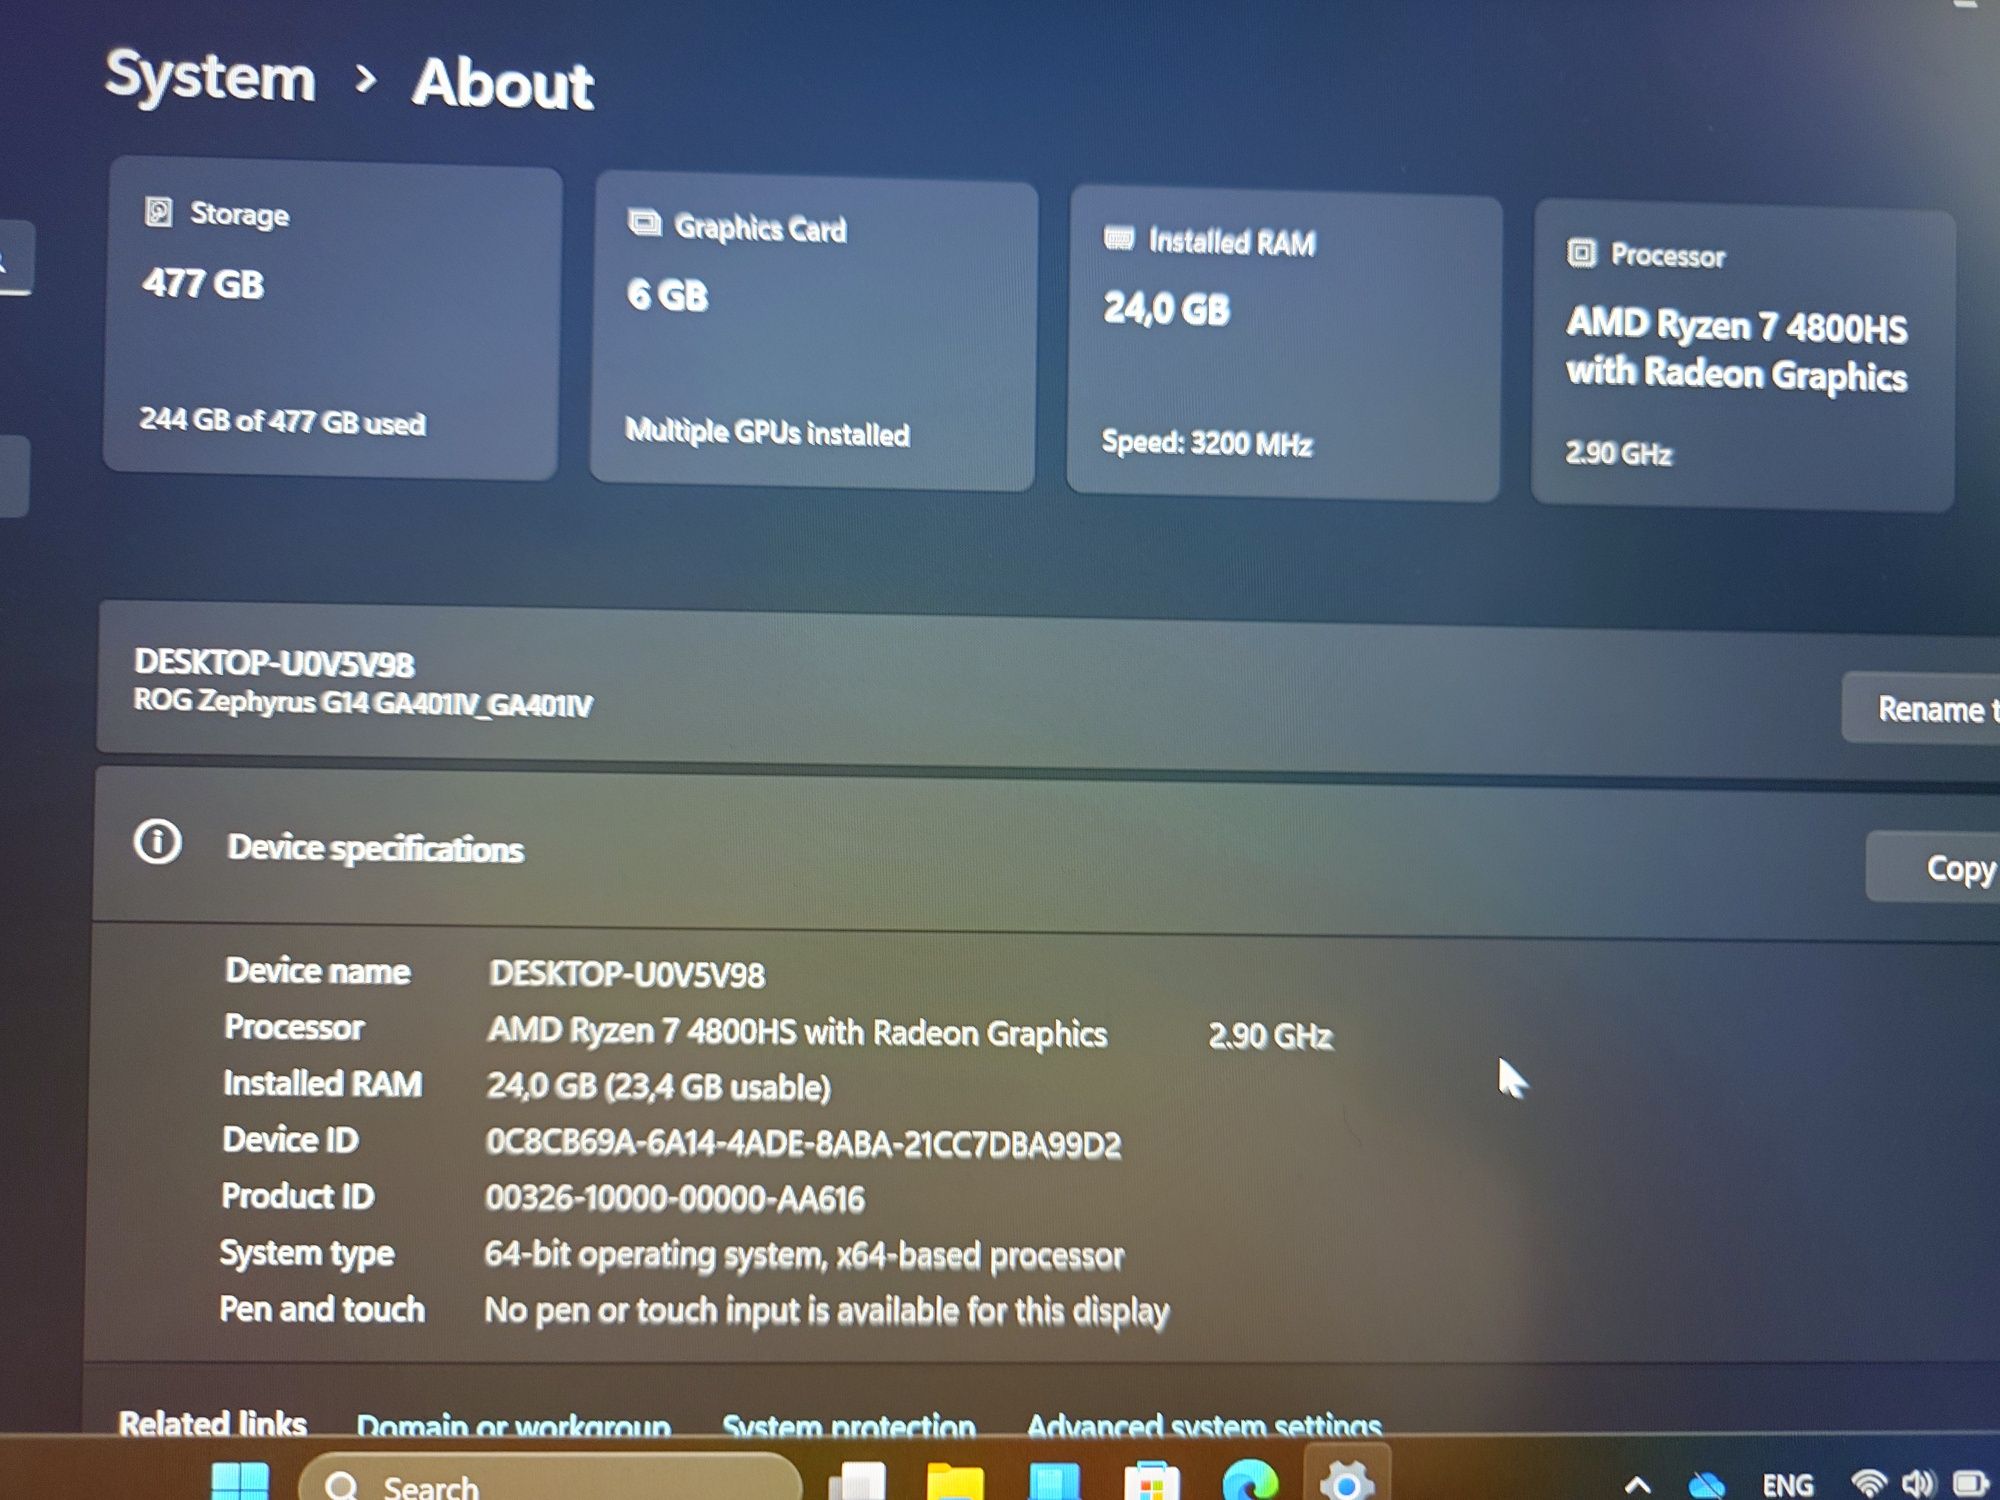Open OneDrive cloud tray icon
The width and height of the screenshot is (2000, 1500).
(1707, 1485)
